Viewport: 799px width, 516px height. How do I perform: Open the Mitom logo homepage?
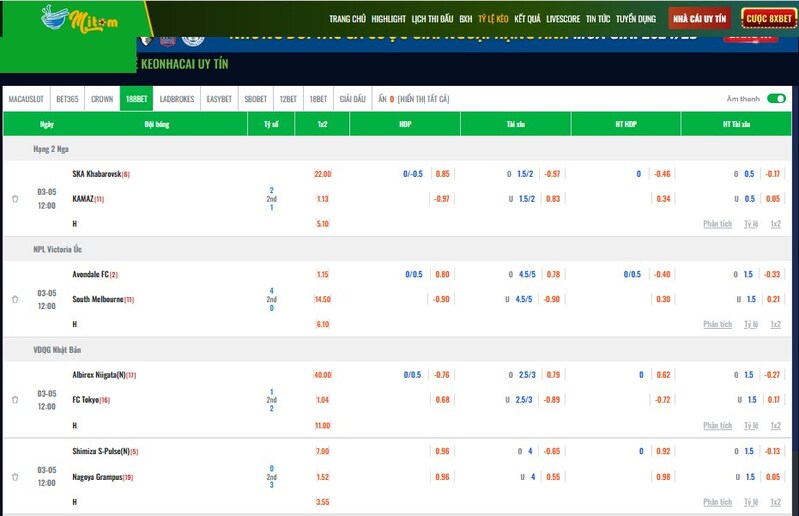pos(80,19)
